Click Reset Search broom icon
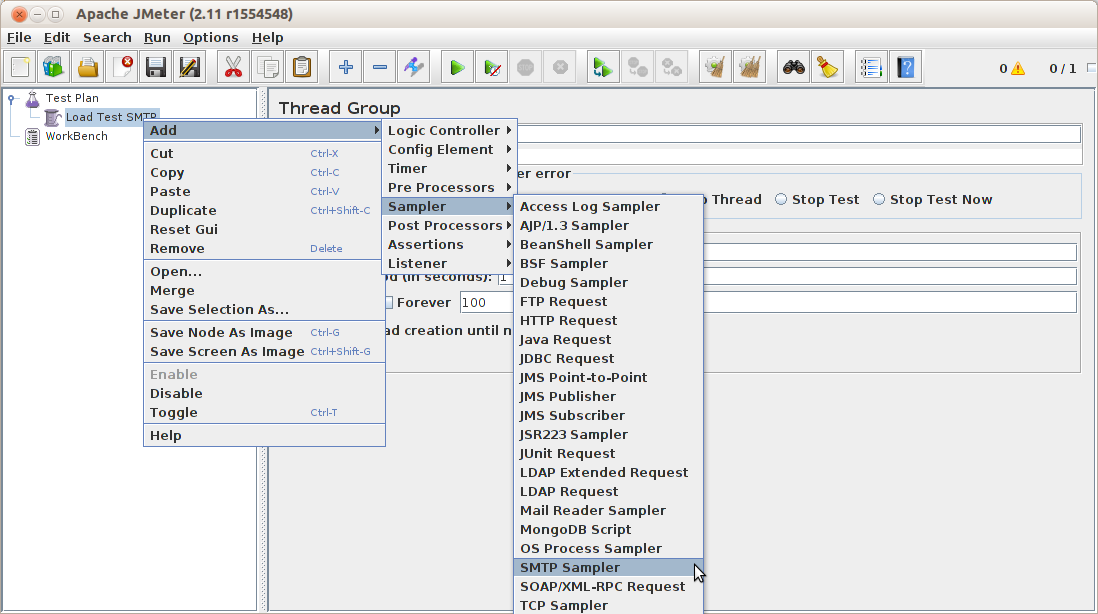 [828, 68]
